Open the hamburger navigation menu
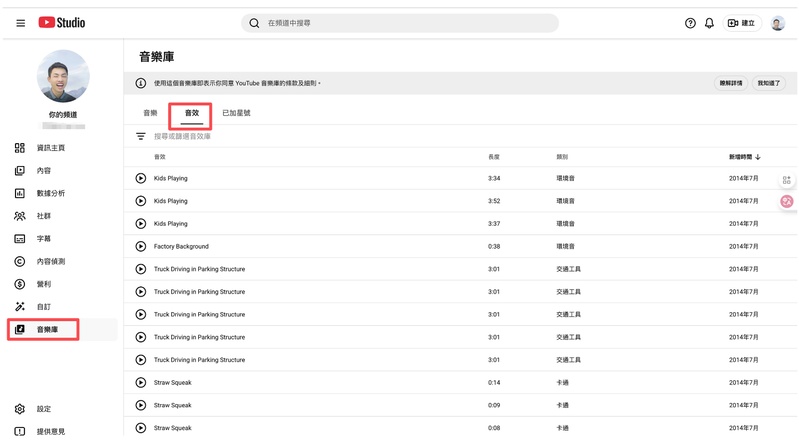 [20, 23]
